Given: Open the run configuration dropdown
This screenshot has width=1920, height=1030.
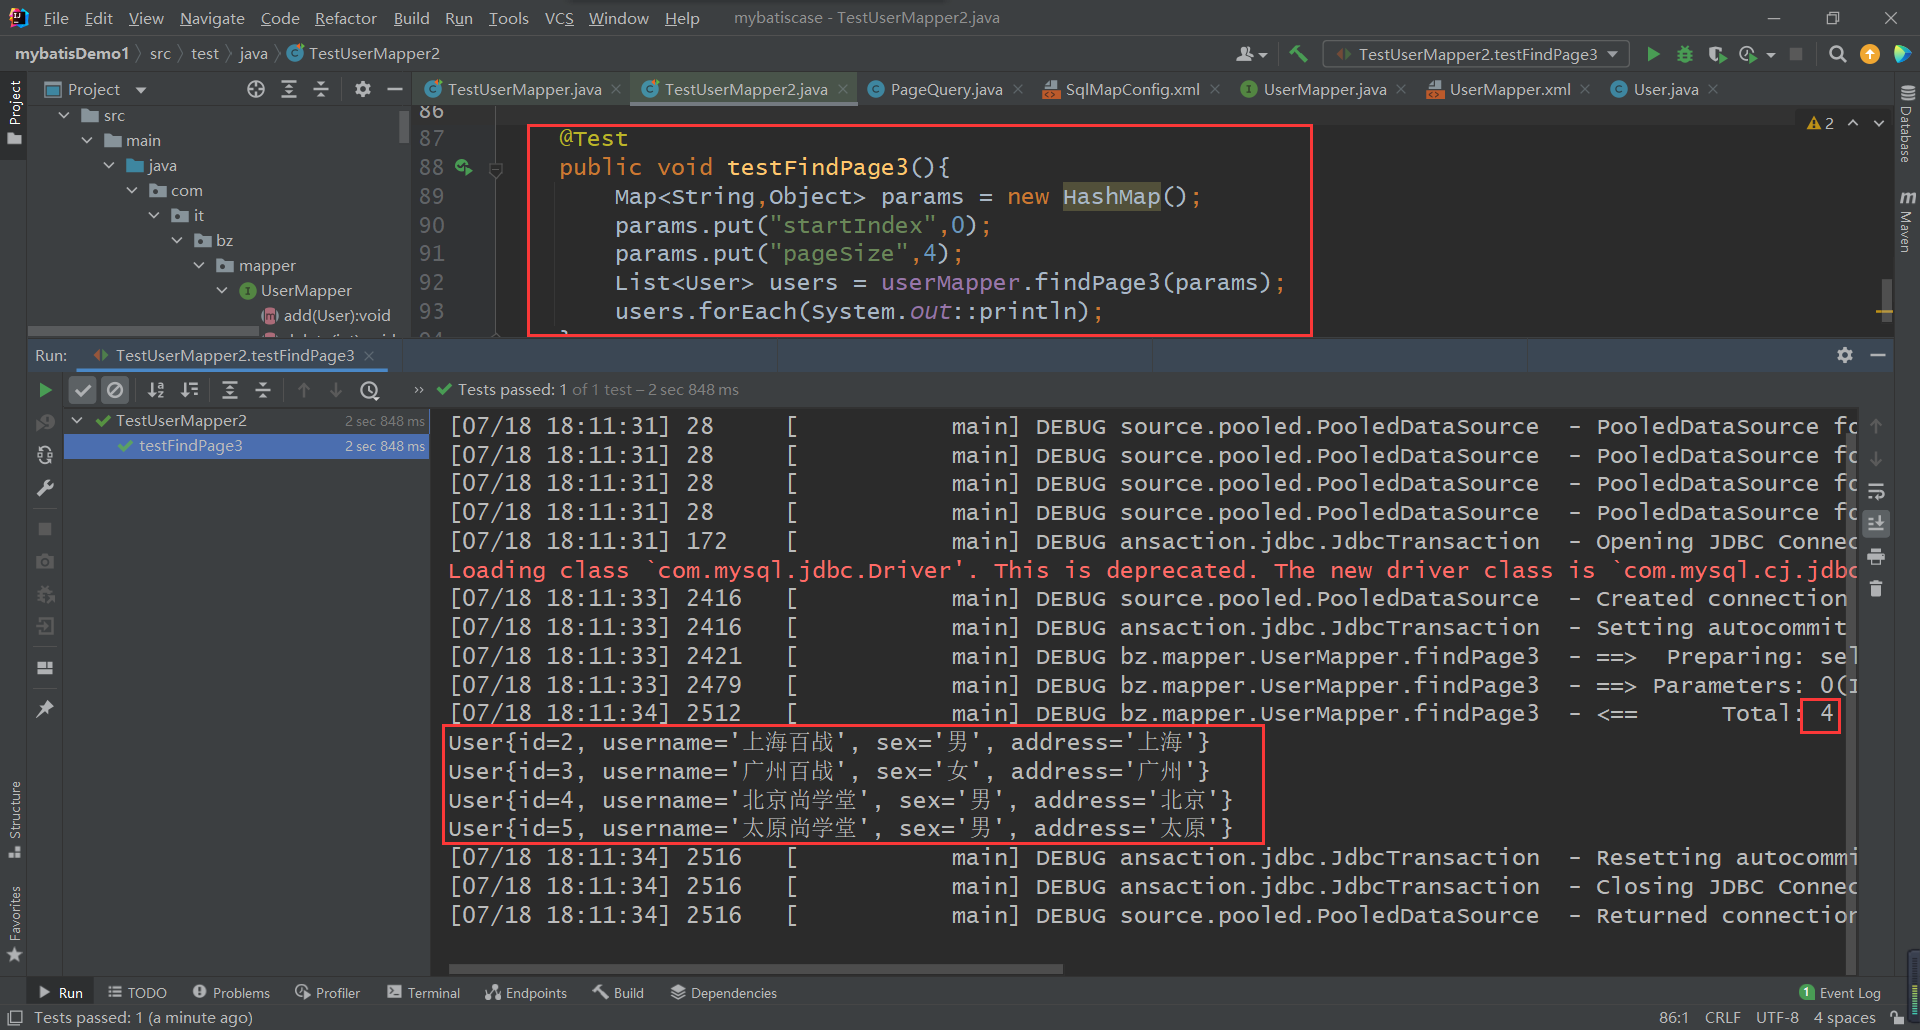Looking at the screenshot, I should click(x=1476, y=54).
